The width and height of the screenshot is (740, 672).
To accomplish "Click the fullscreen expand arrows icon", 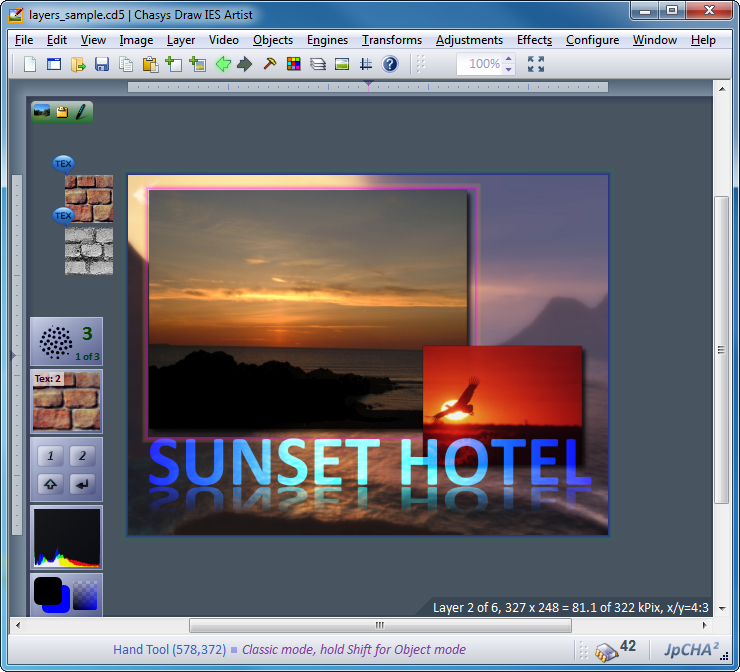I will 536,64.
